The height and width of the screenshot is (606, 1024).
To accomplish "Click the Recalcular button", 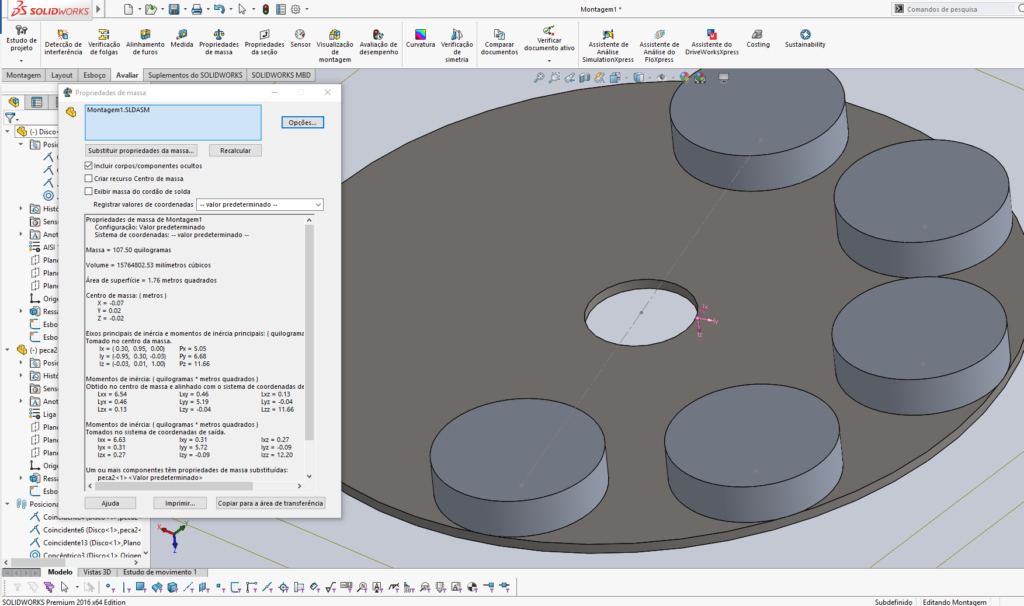I will pos(235,150).
